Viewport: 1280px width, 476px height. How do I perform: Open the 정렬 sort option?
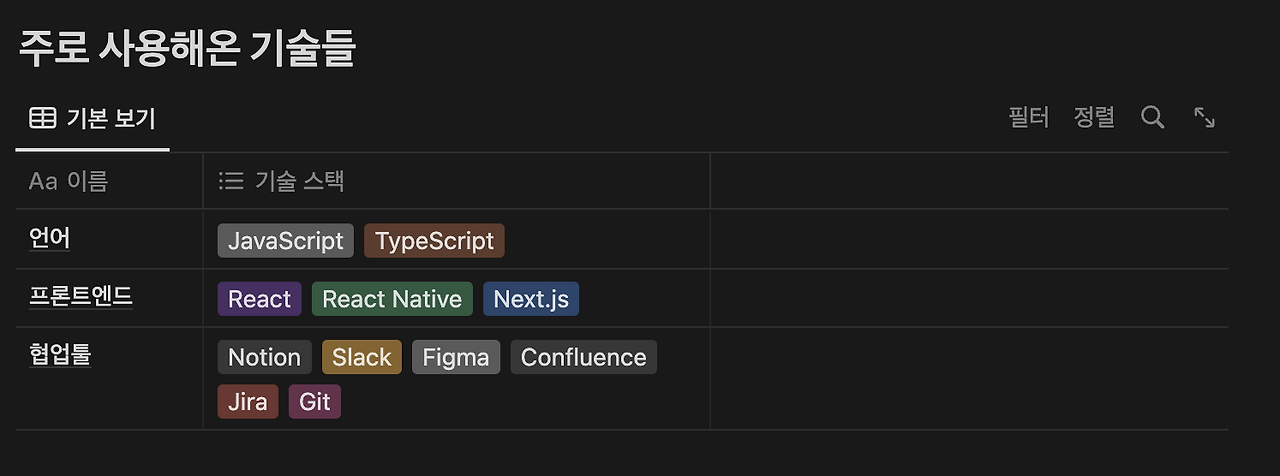click(1094, 118)
